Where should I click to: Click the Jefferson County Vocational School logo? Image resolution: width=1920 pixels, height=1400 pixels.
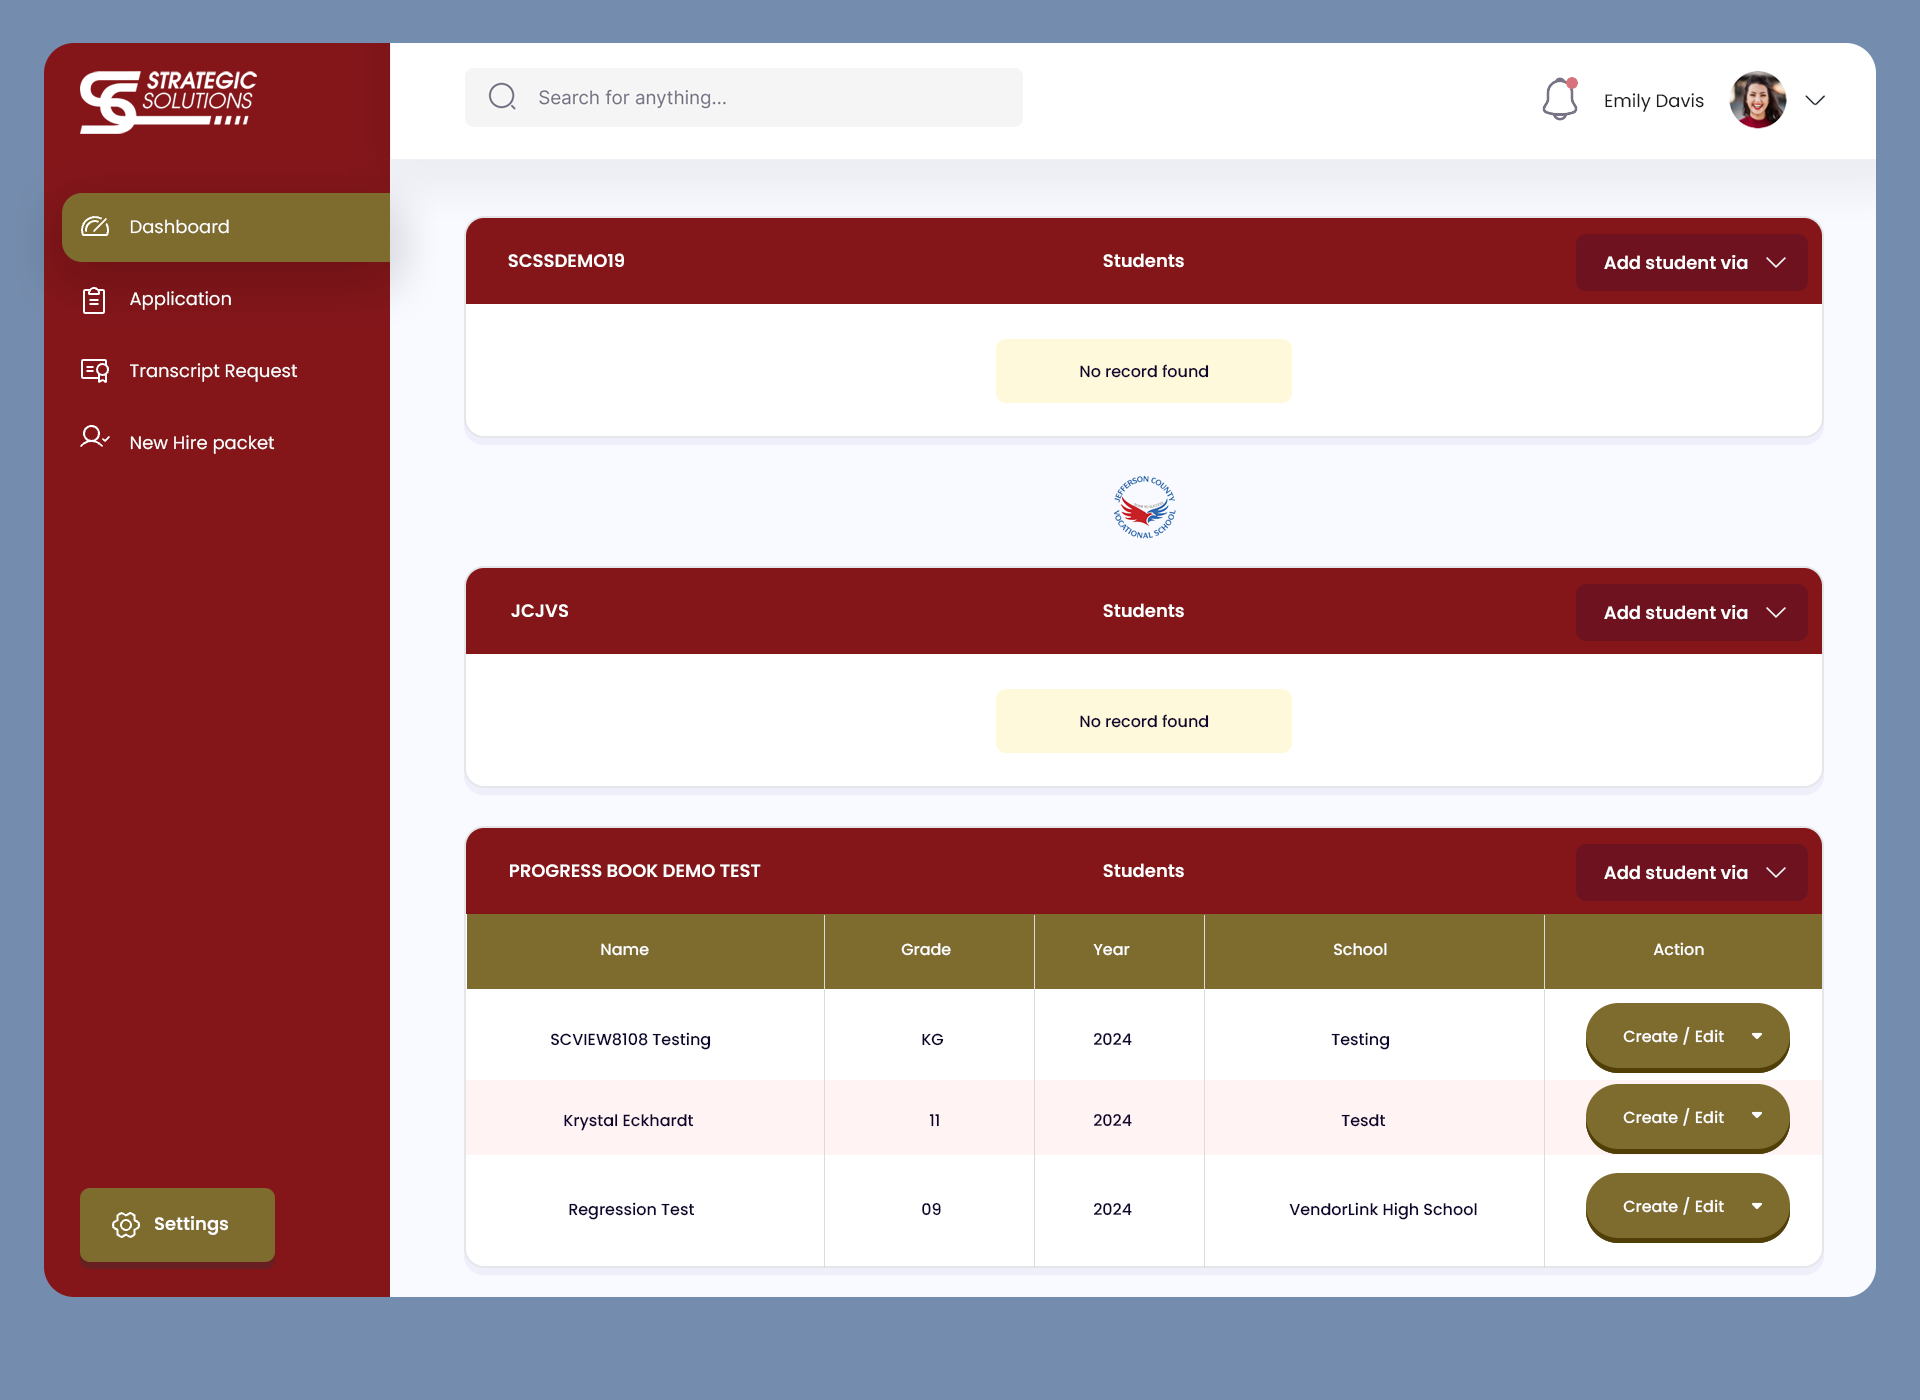coord(1144,507)
